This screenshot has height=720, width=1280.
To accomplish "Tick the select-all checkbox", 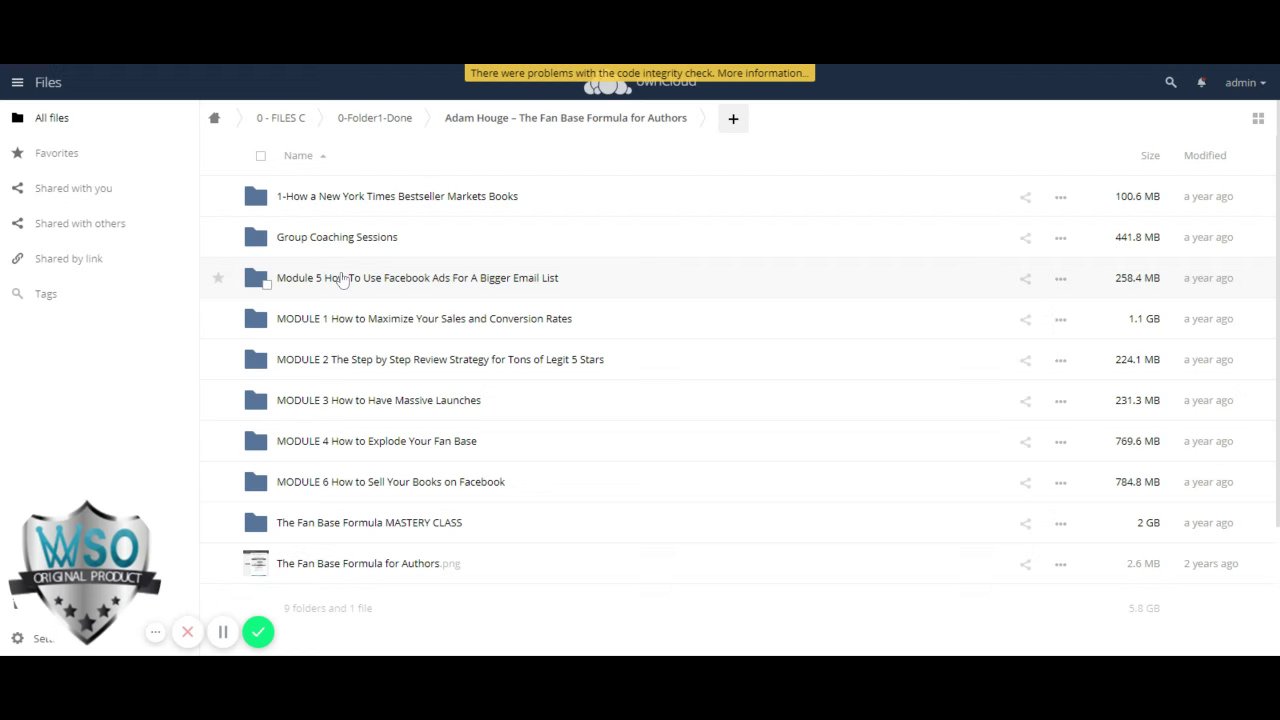I will coord(261,156).
